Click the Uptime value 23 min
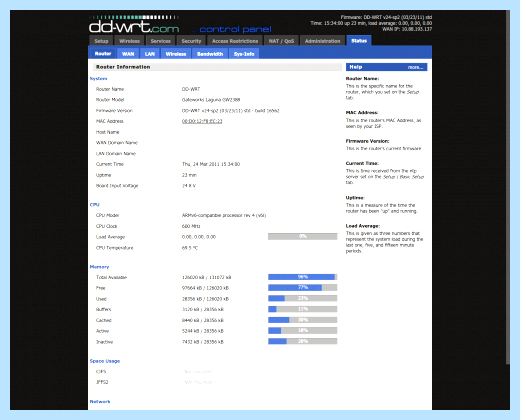The image size is (520, 420). pos(189,175)
